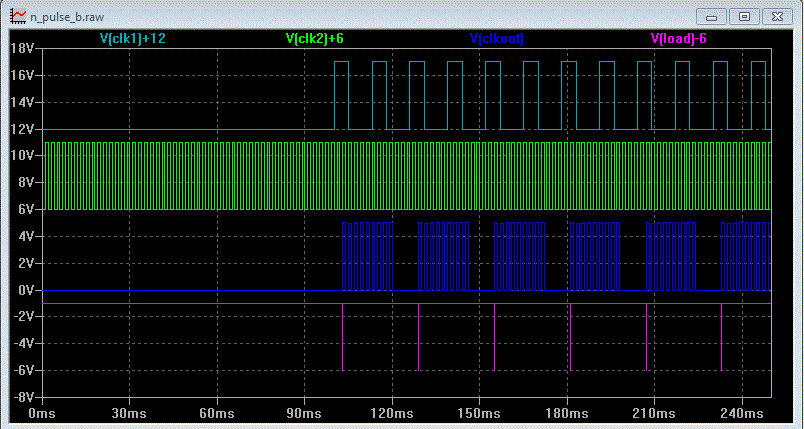
Task: Click the 12V vertical axis label
Action: 22,130
